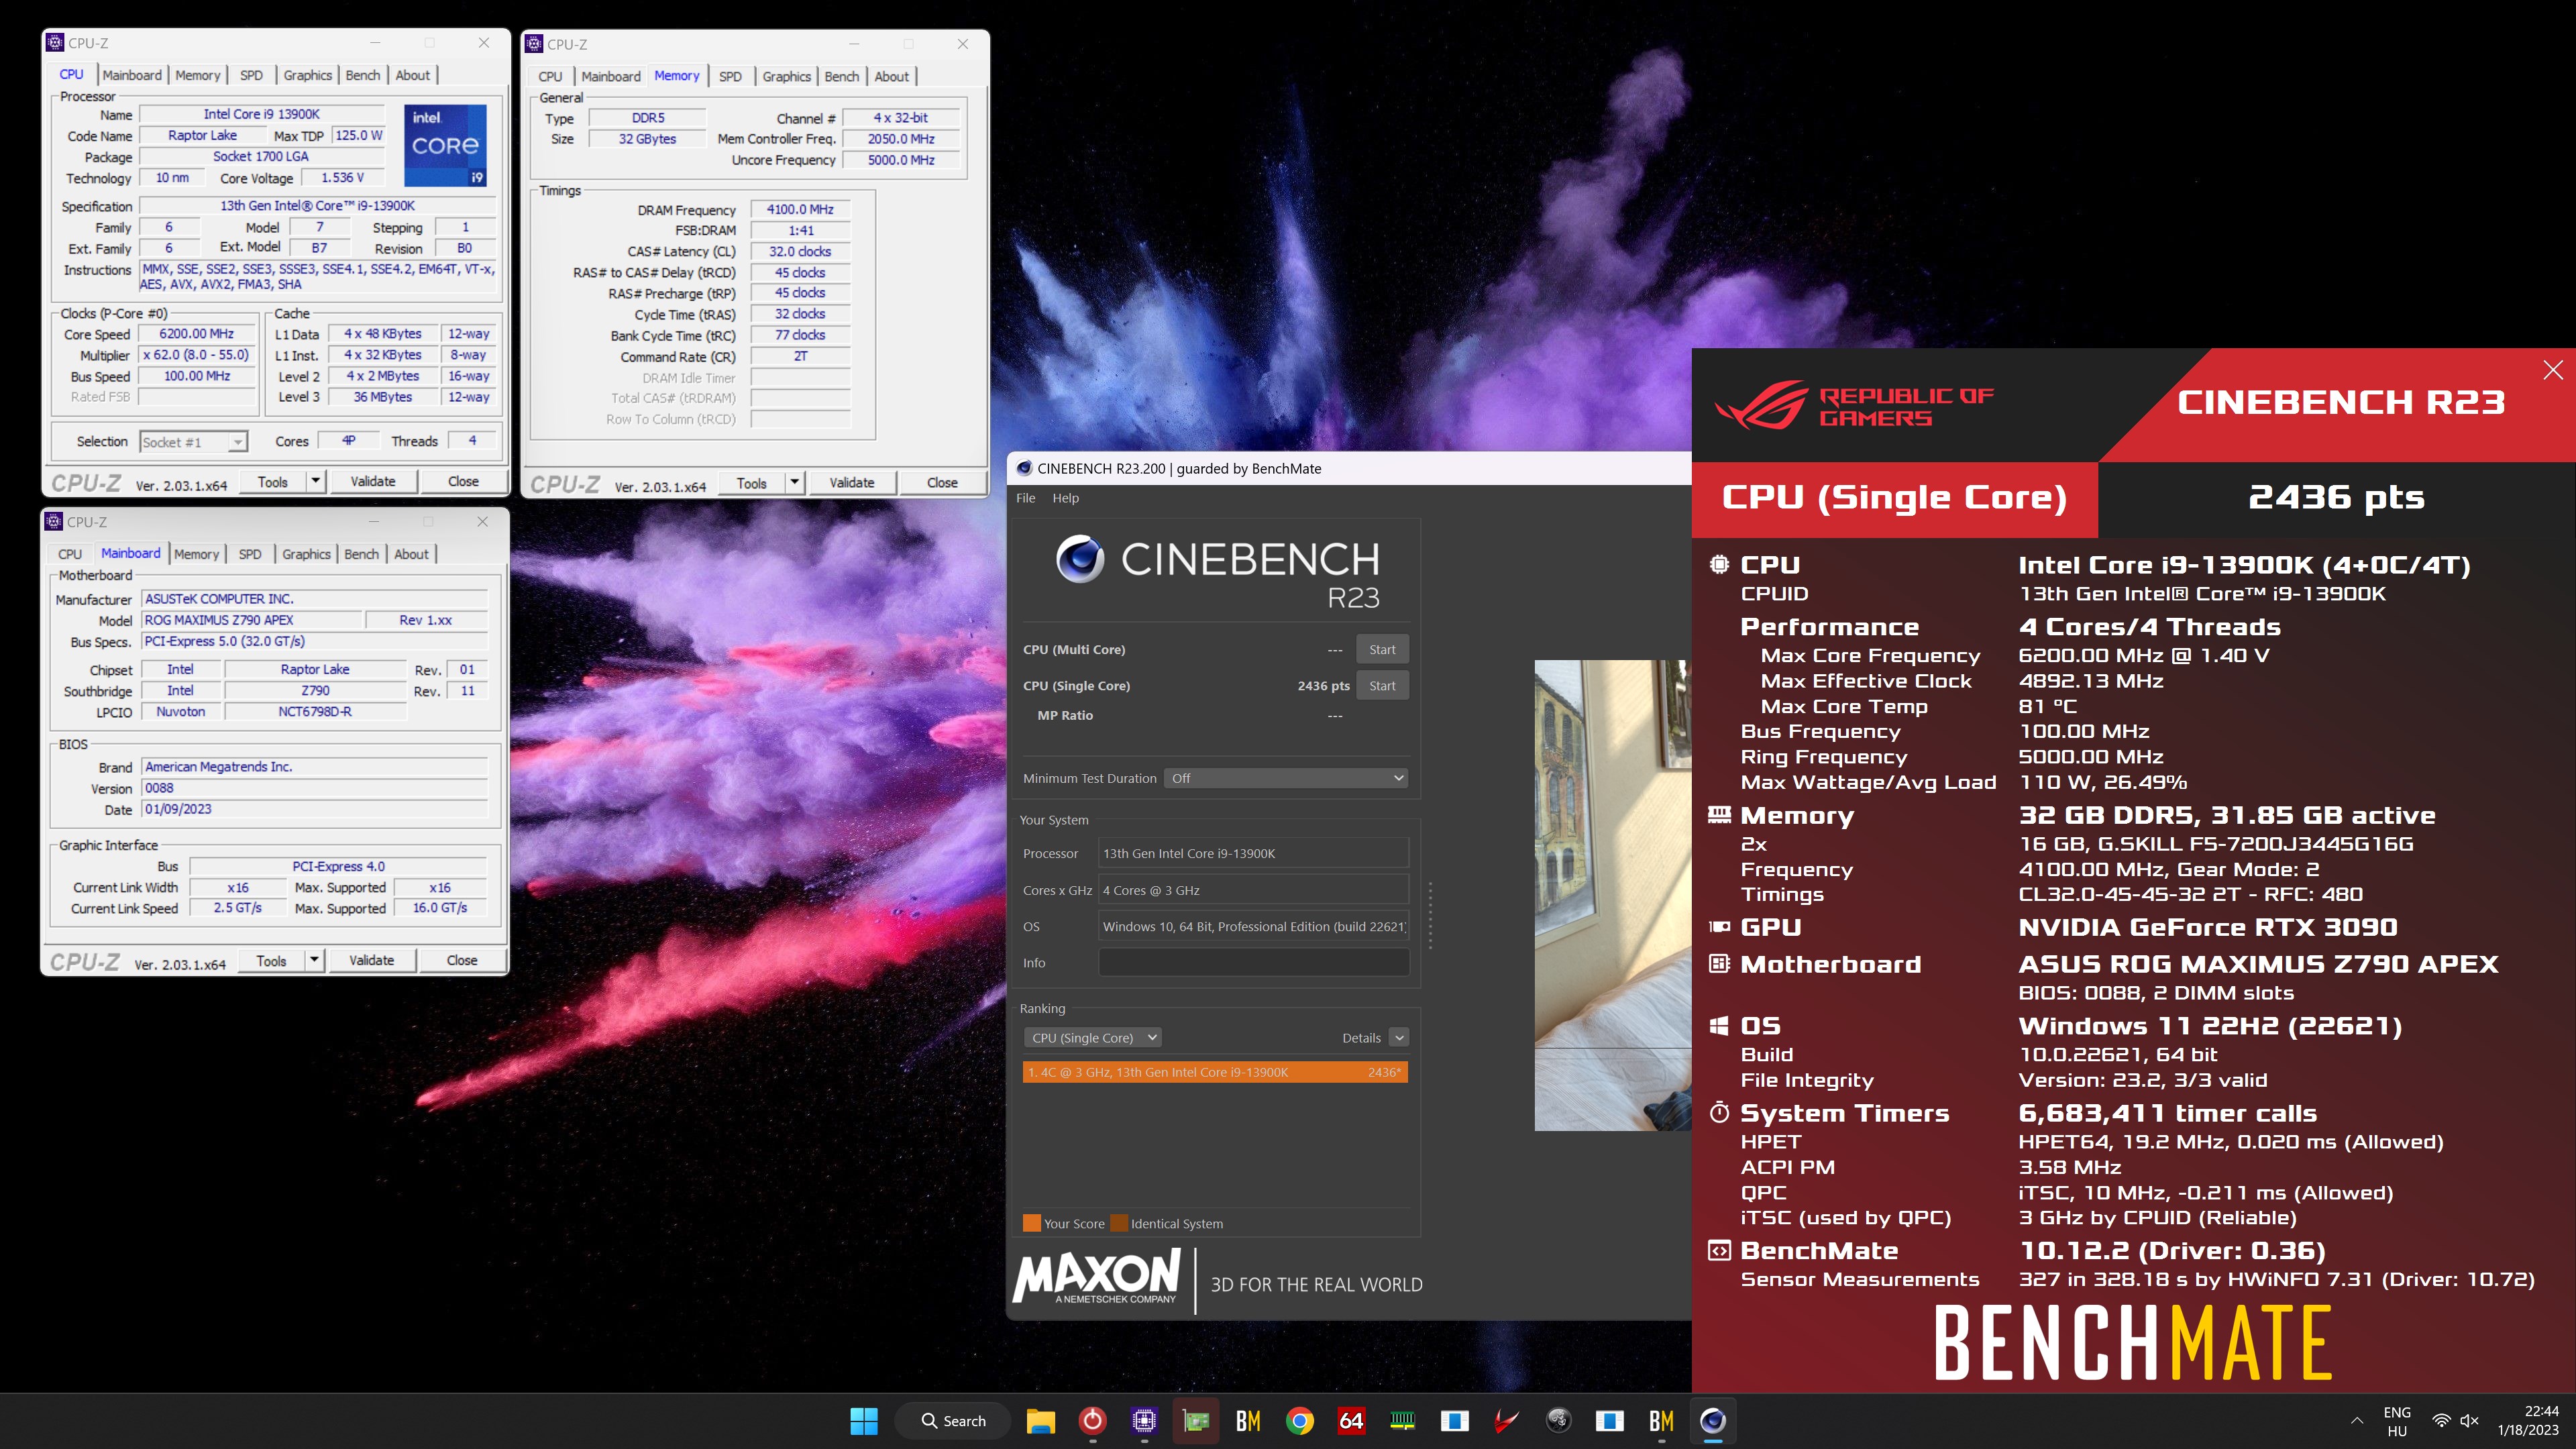
Task: Open the Windows Start menu
Action: (x=863, y=1420)
